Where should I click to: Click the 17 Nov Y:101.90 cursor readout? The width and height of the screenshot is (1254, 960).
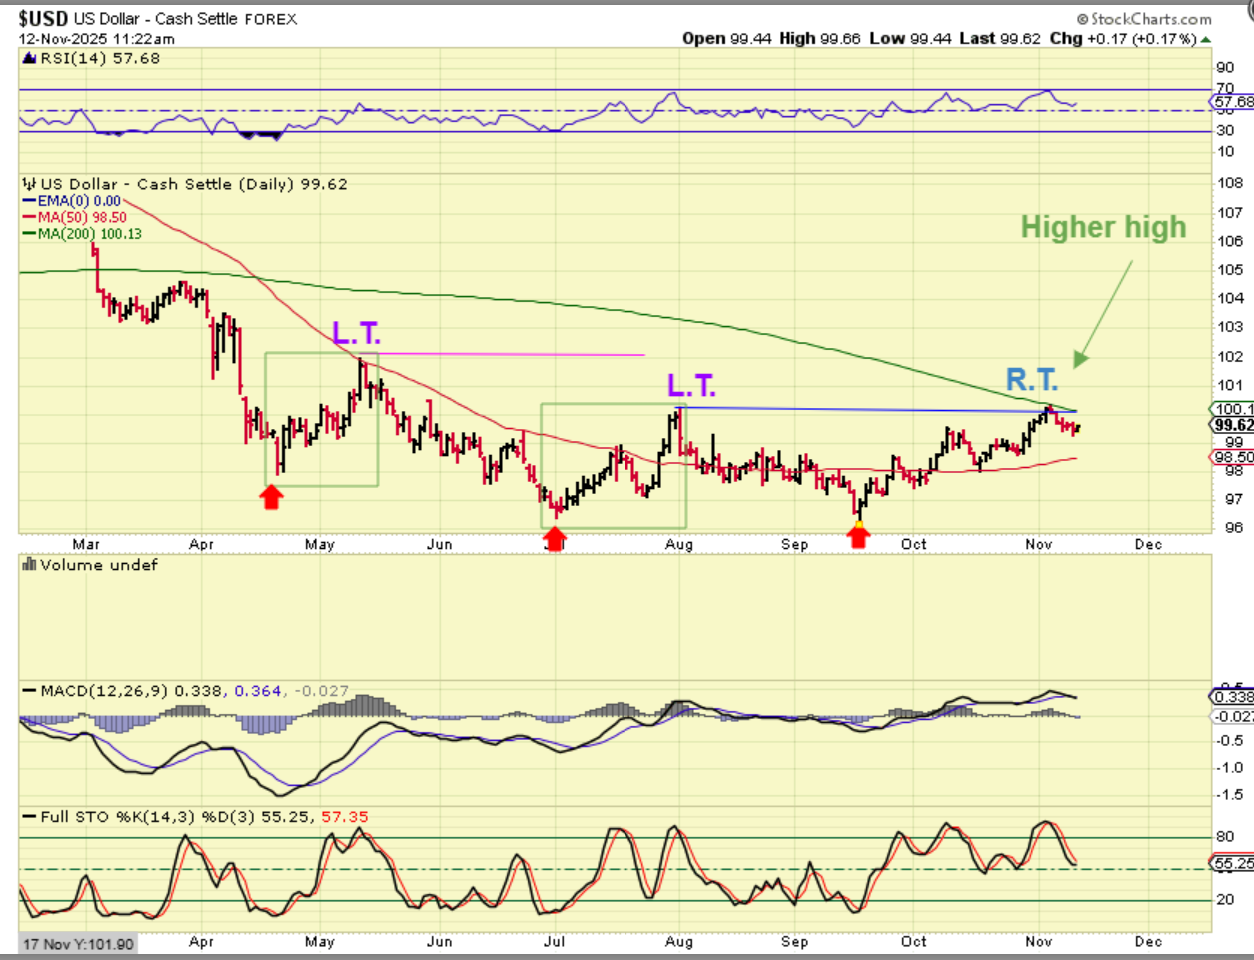(78, 944)
